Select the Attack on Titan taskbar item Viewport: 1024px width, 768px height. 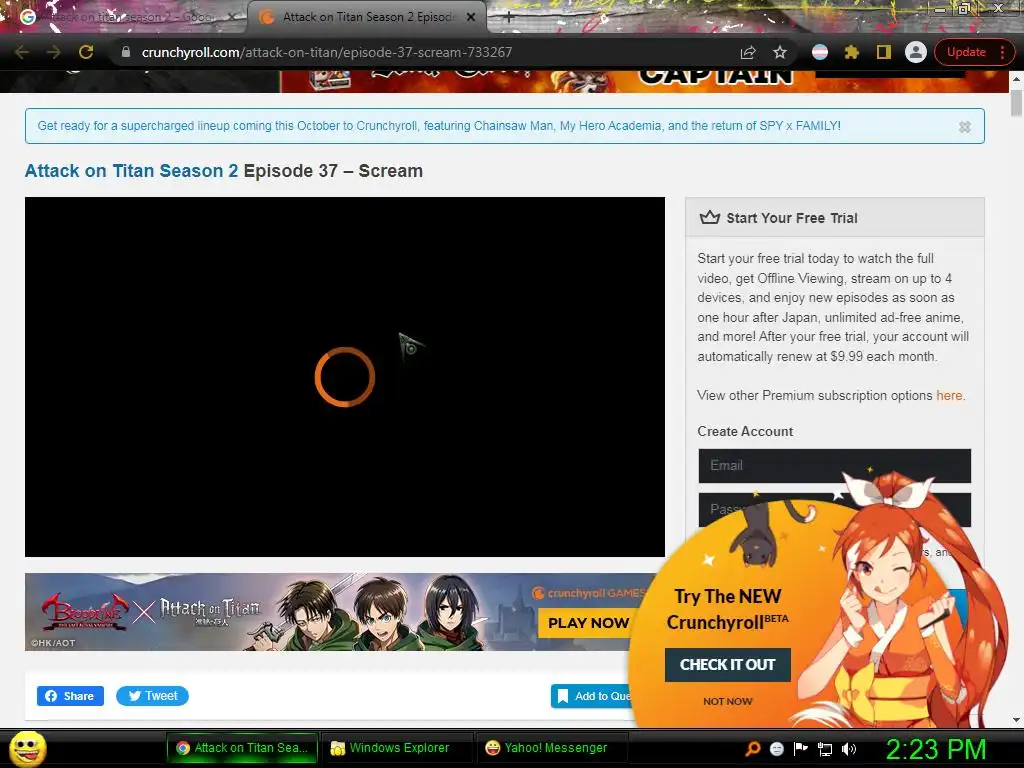pyautogui.click(x=243, y=748)
